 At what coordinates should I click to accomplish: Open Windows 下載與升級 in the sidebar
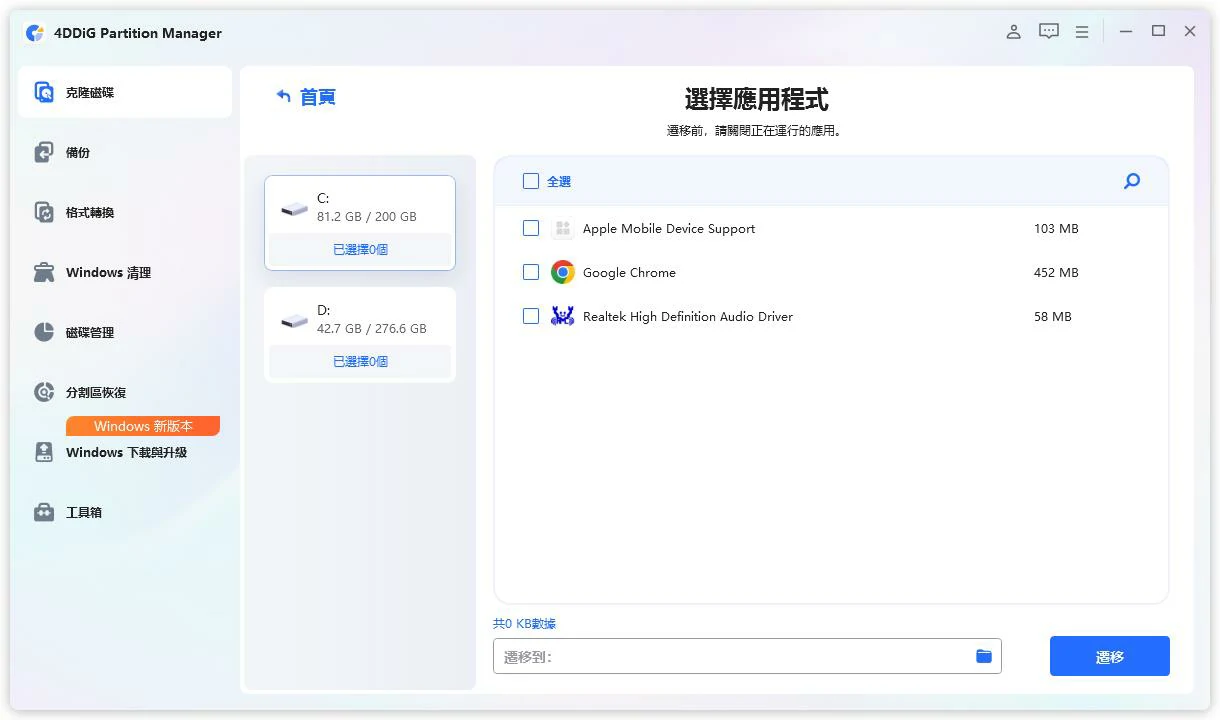[x=125, y=452]
